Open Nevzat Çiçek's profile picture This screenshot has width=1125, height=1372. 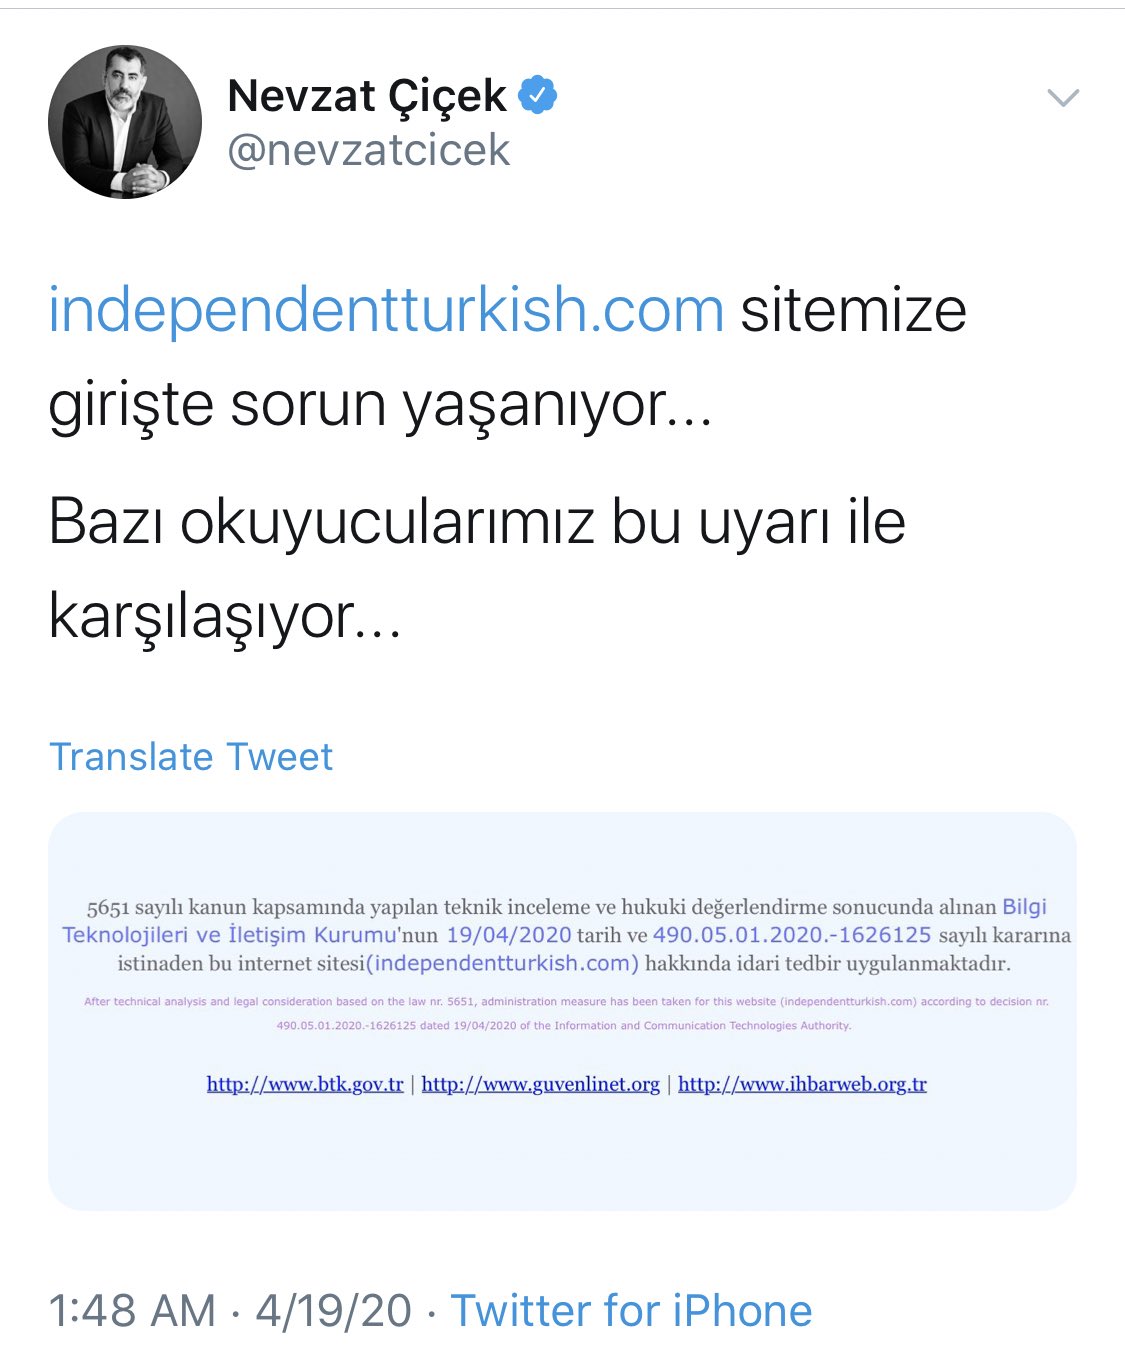125,122
